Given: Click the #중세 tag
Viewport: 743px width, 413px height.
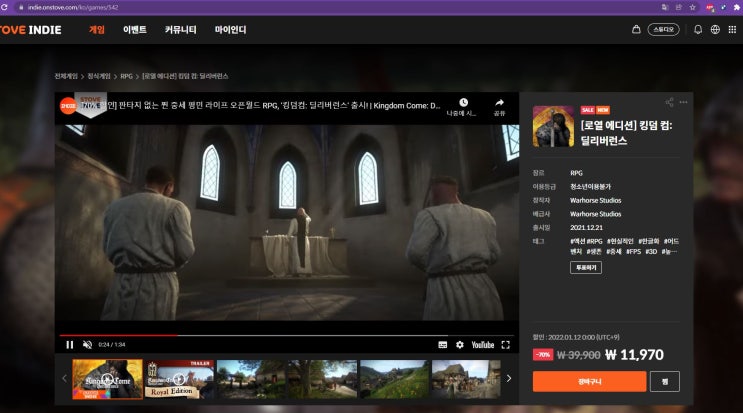Looking at the screenshot, I should click(614, 251).
